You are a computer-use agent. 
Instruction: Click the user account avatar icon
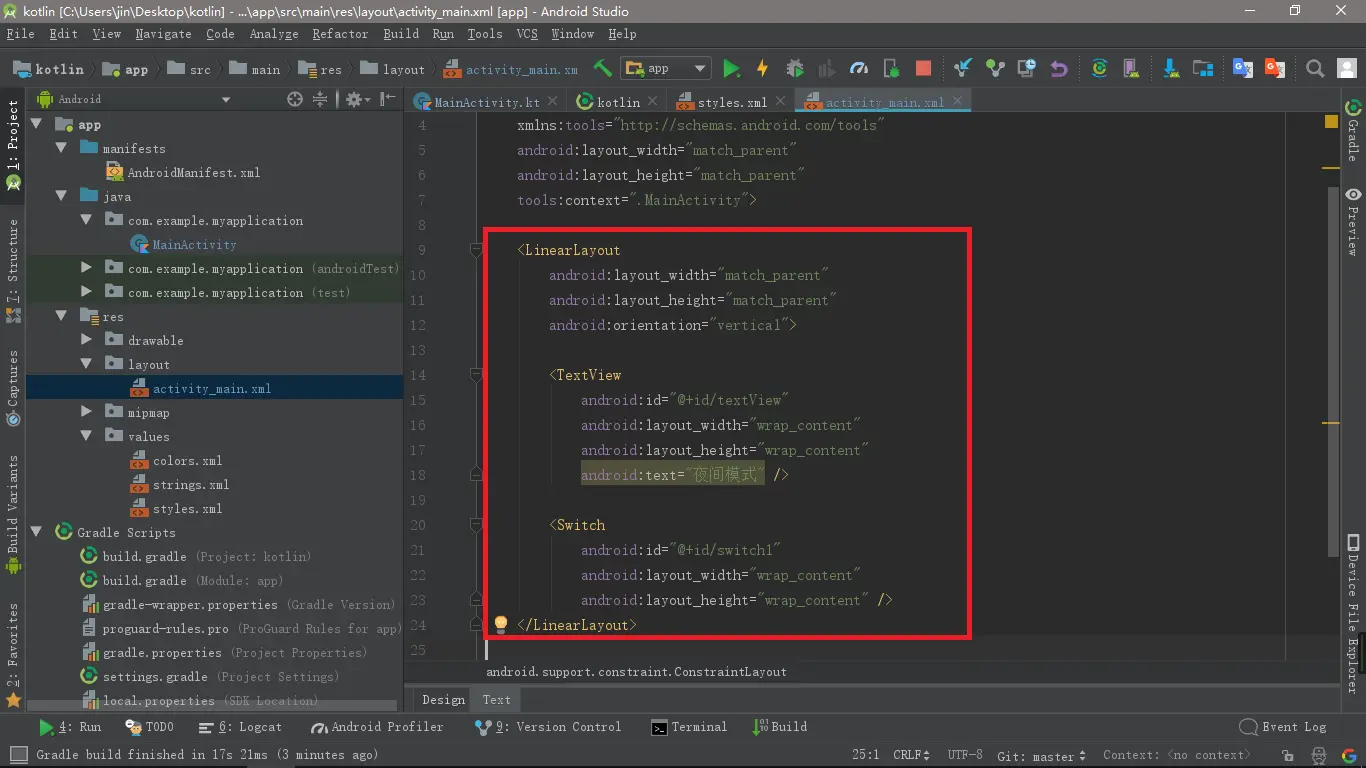tap(1346, 68)
